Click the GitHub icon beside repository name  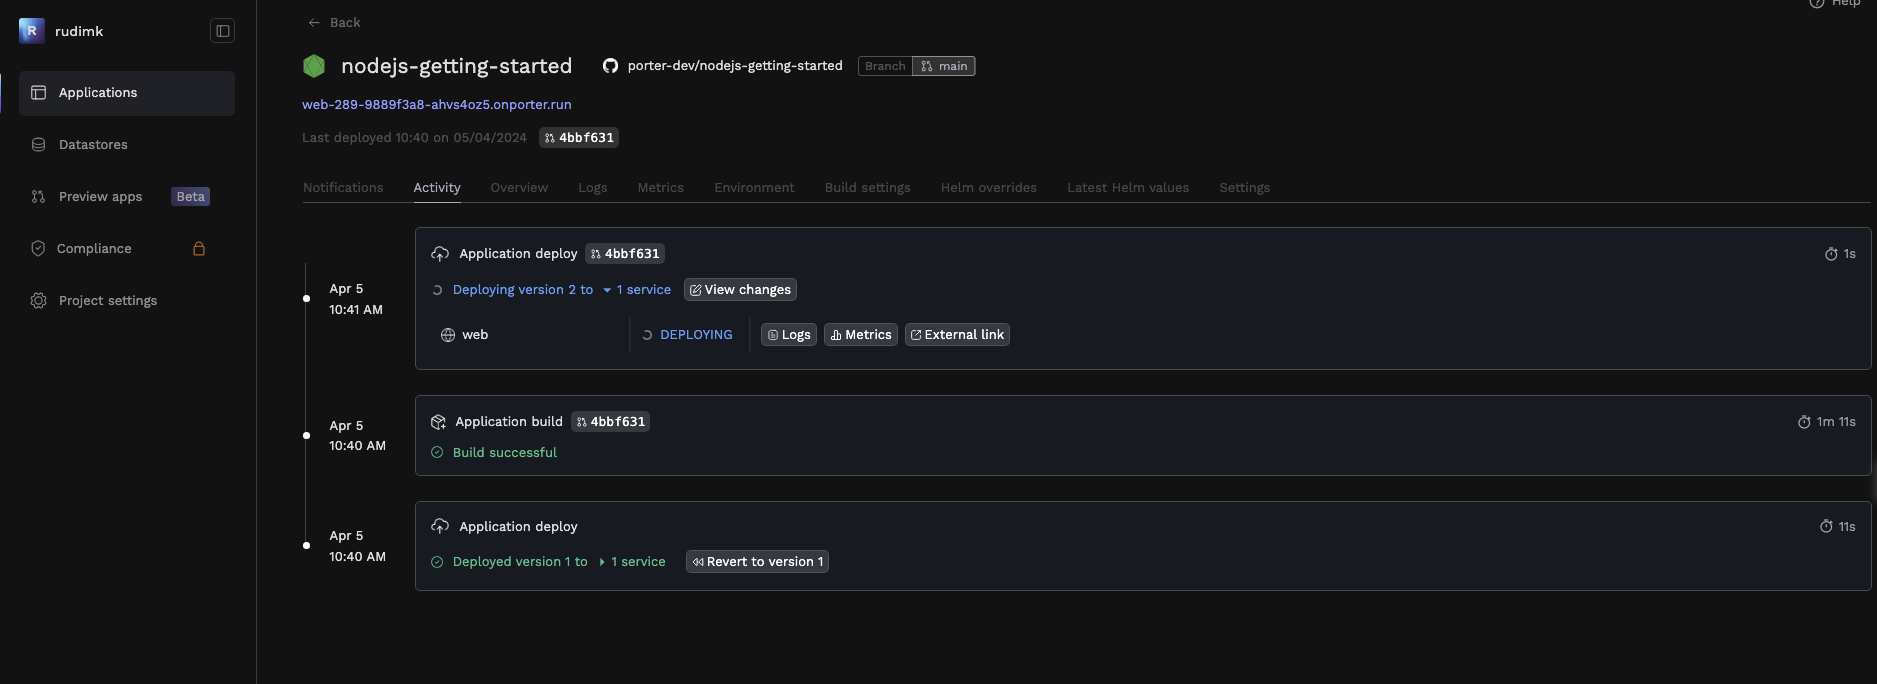pos(610,66)
